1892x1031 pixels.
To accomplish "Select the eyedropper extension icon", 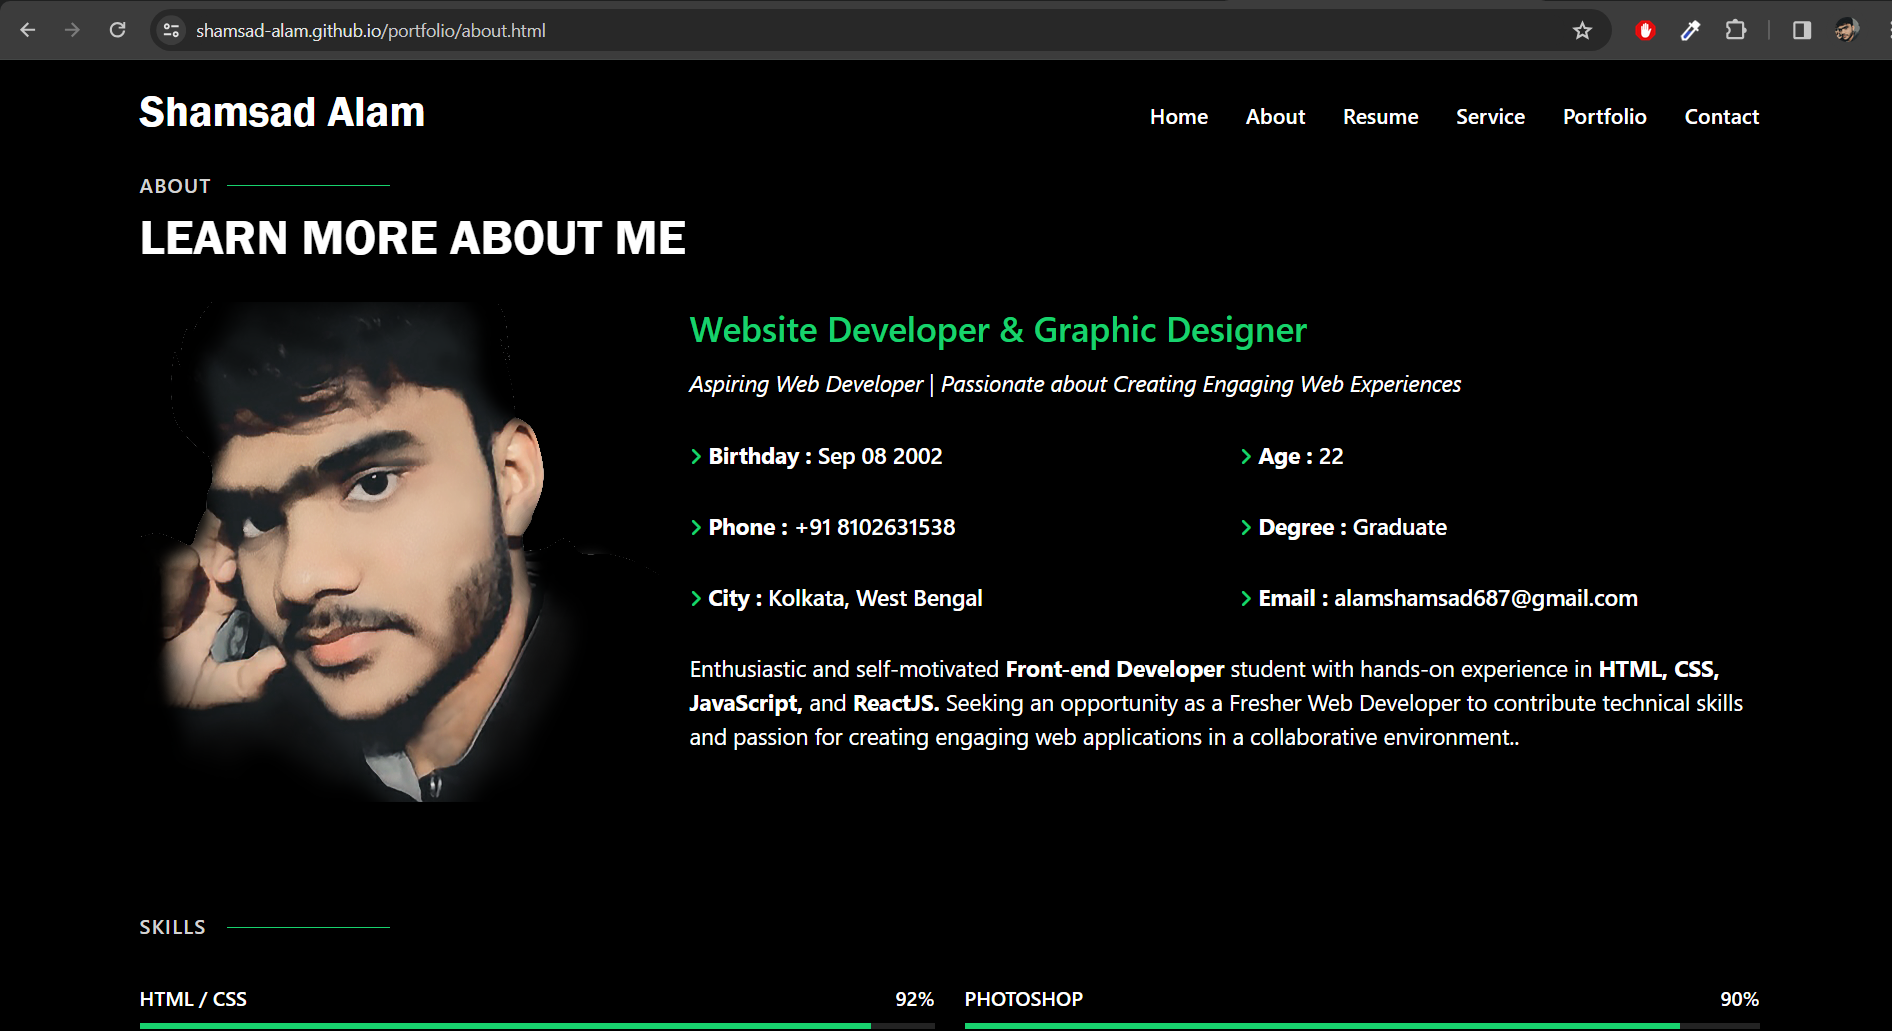I will click(1691, 30).
